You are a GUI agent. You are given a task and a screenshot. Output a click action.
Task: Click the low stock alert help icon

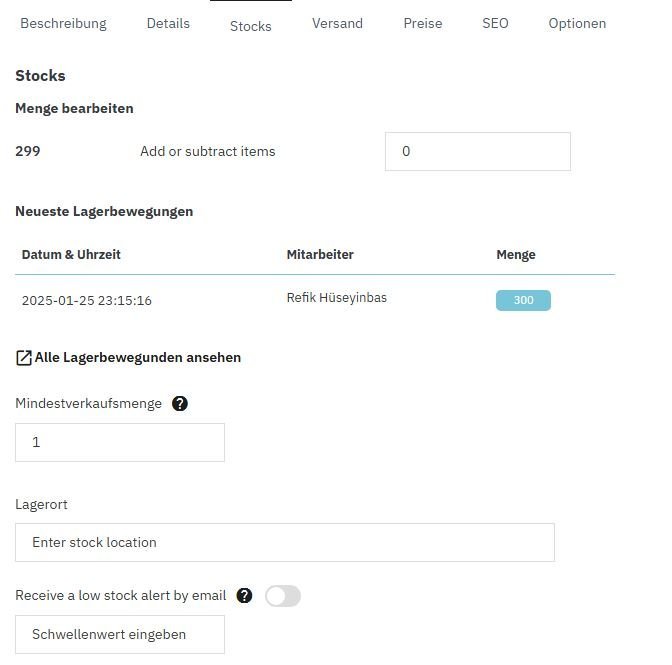pyautogui.click(x=245, y=596)
